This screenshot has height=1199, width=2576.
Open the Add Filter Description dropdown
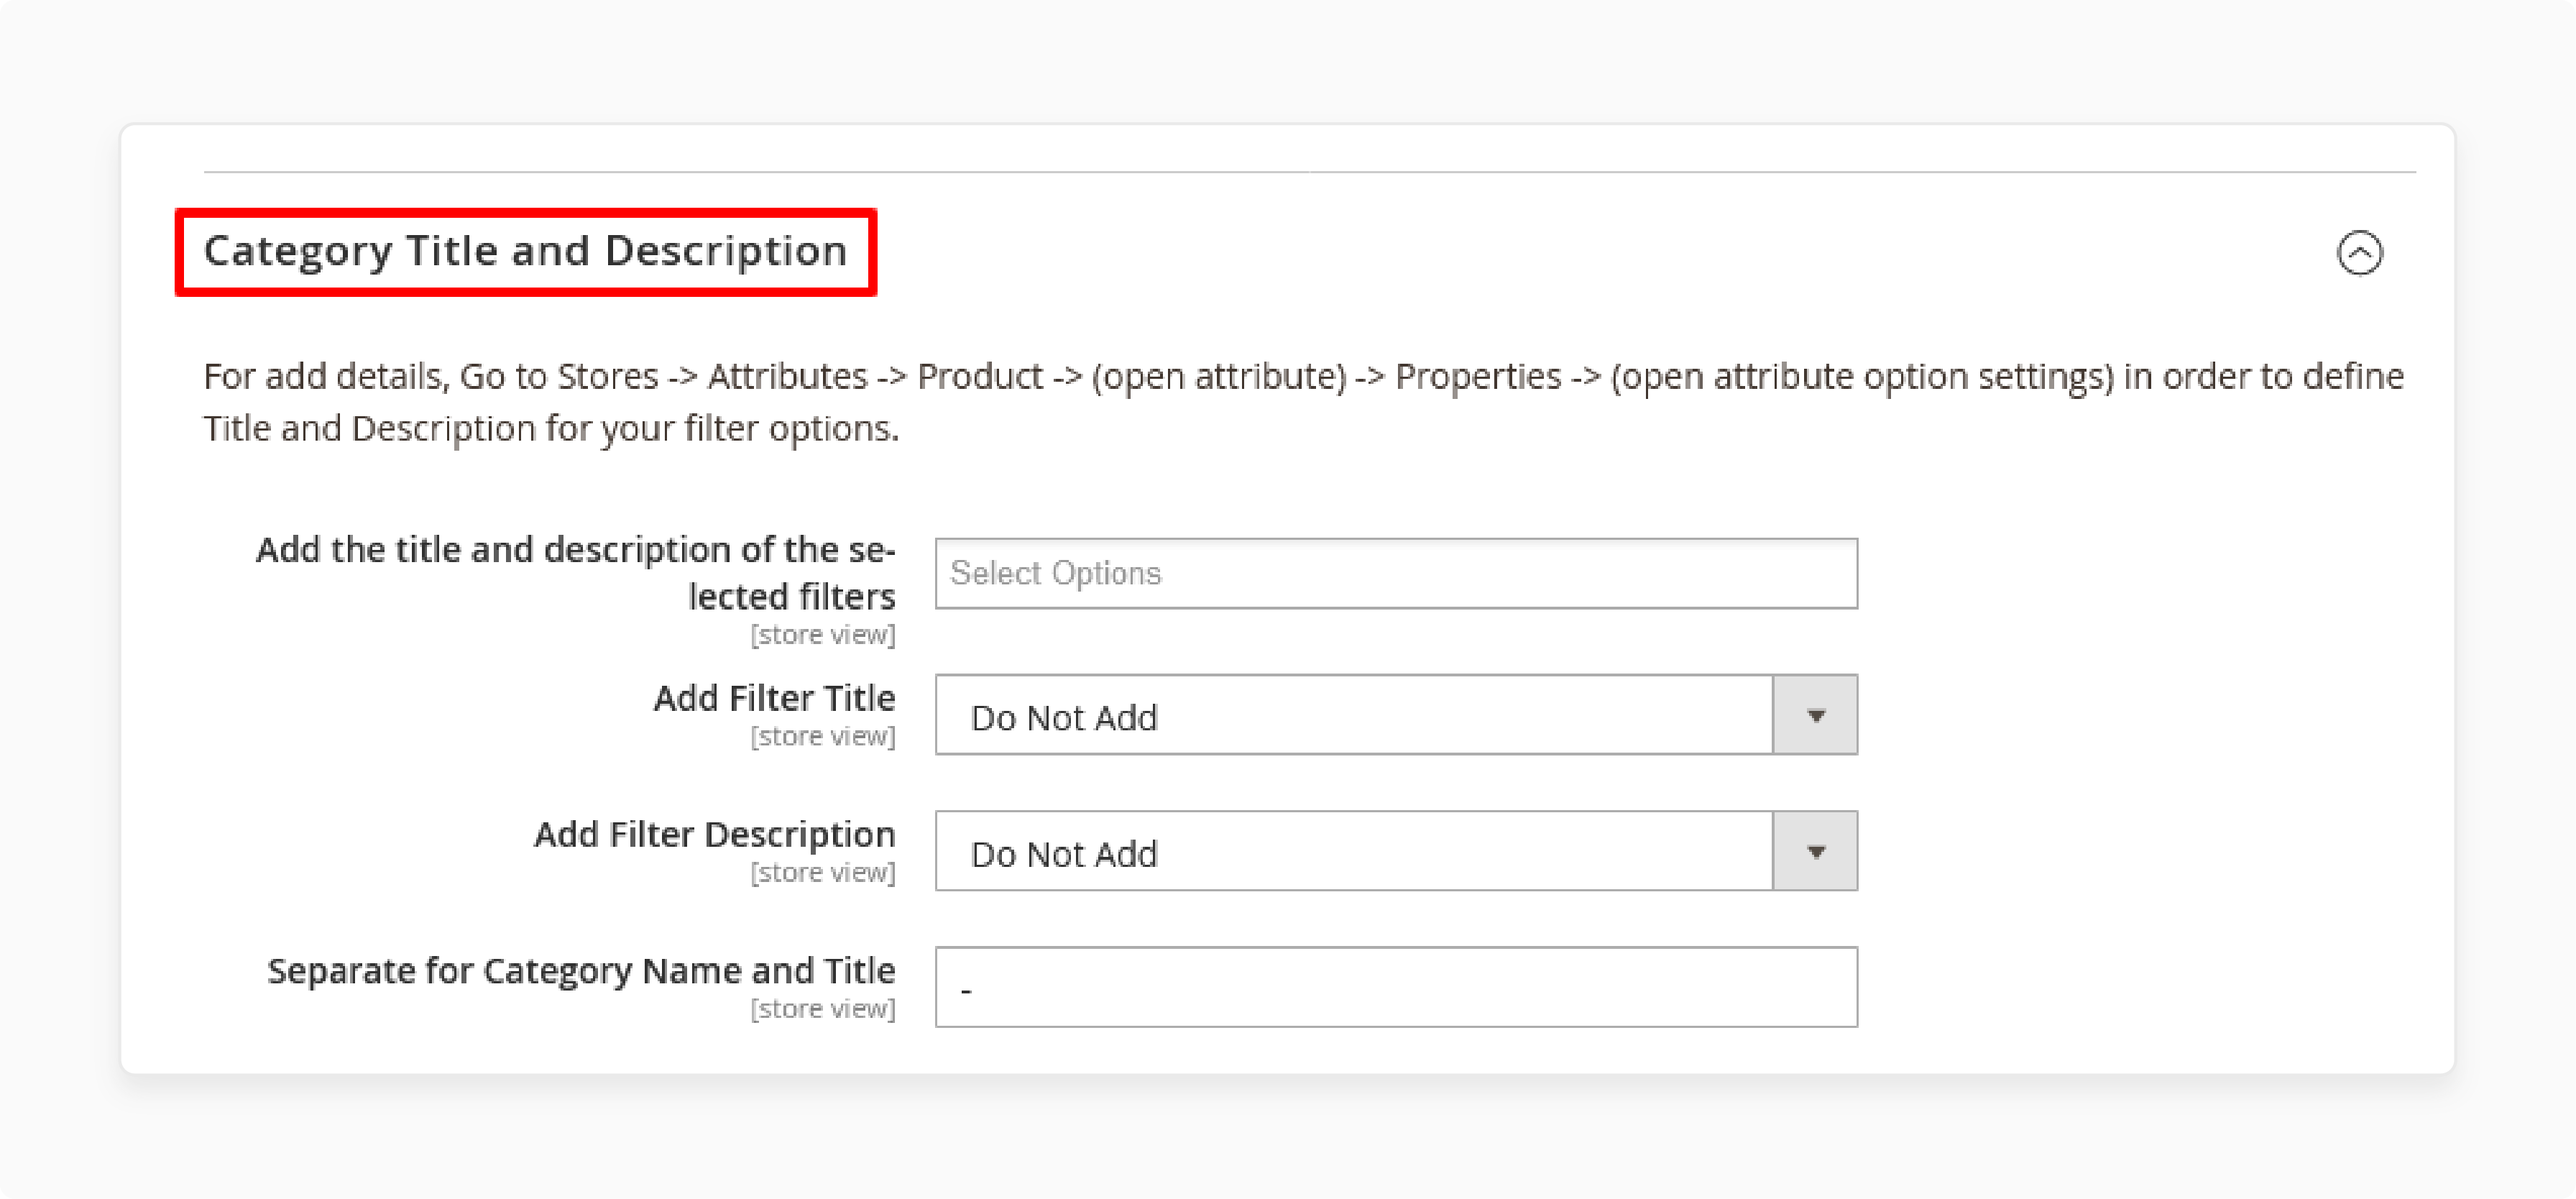coord(1396,851)
